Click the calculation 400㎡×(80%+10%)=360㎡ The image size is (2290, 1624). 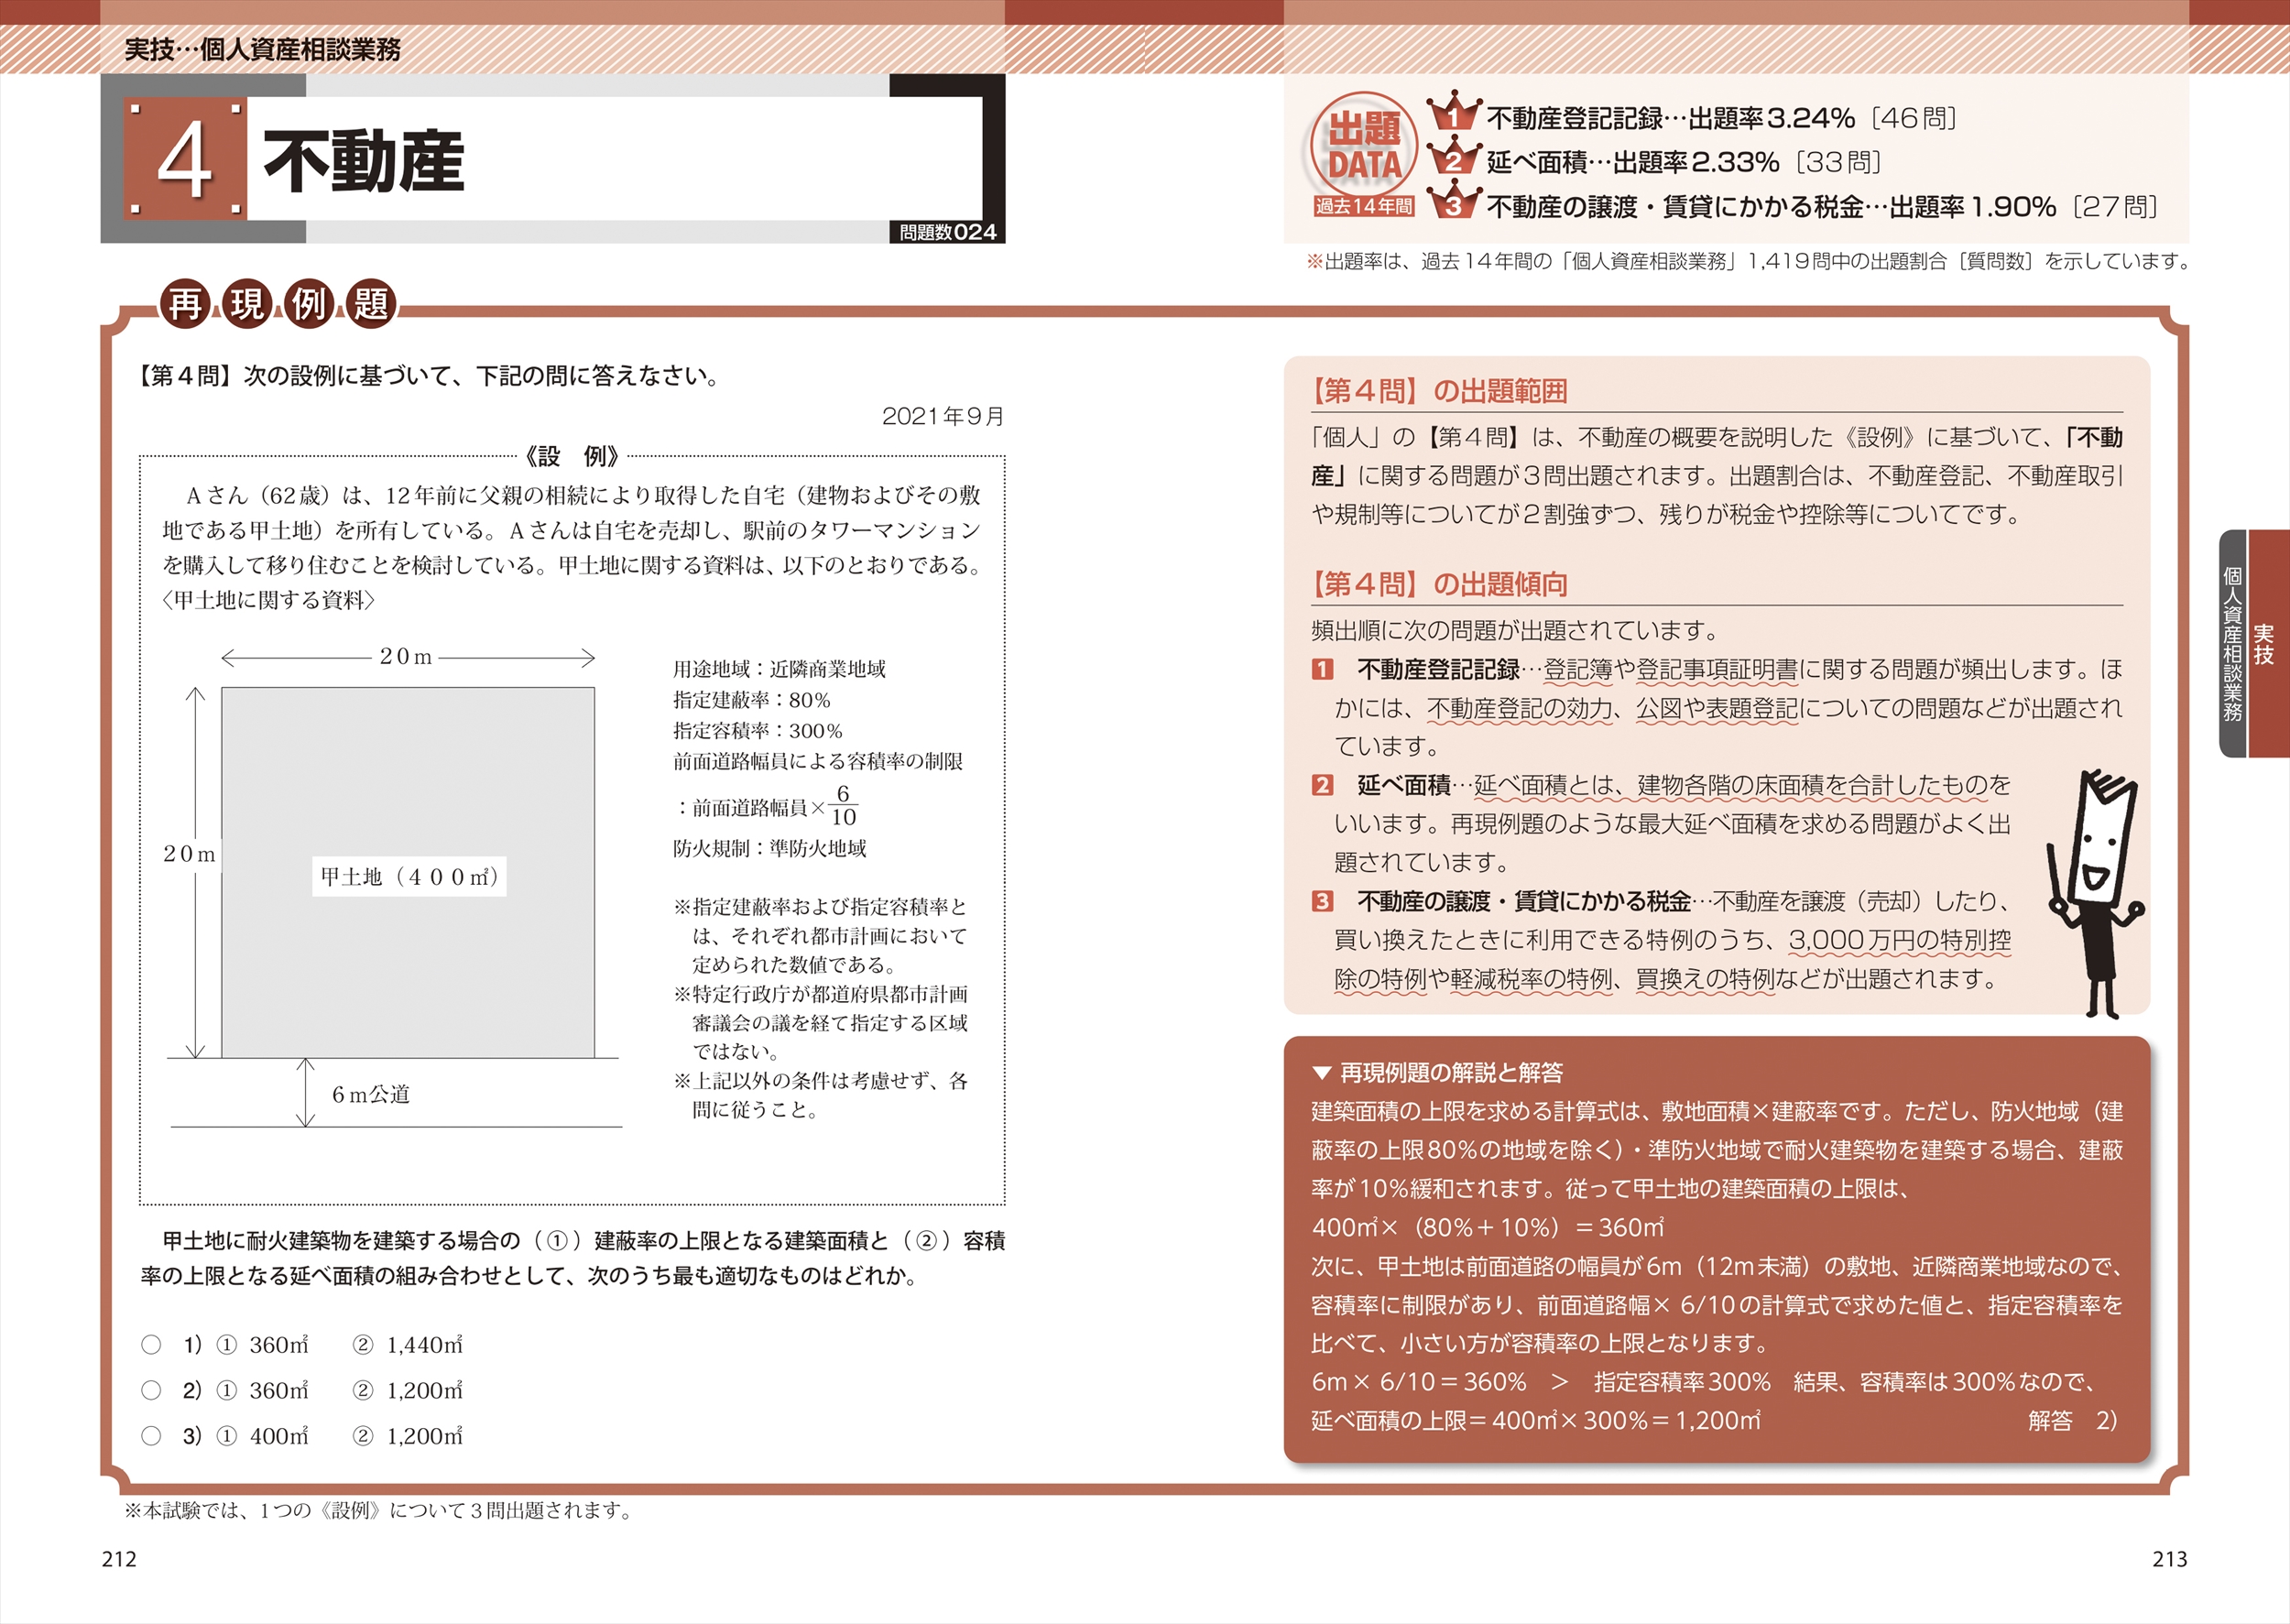pyautogui.click(x=1488, y=1227)
